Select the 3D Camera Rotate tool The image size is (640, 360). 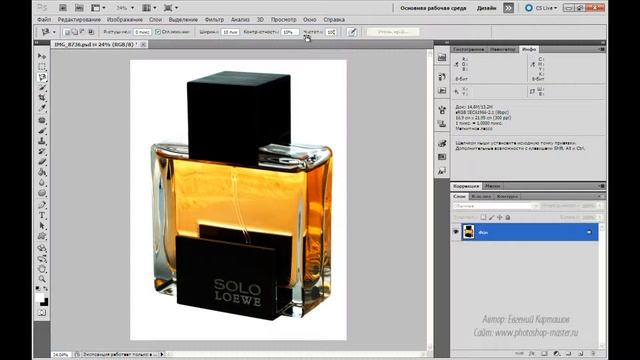click(42, 259)
